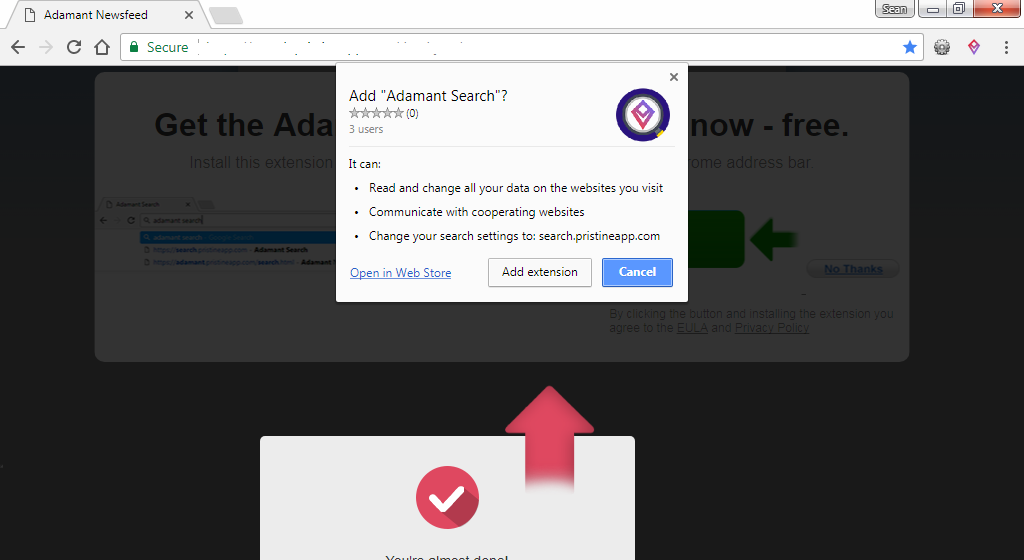Close the Adamant Newsfeed tab
Screen dimensions: 1024x560
point(189,14)
